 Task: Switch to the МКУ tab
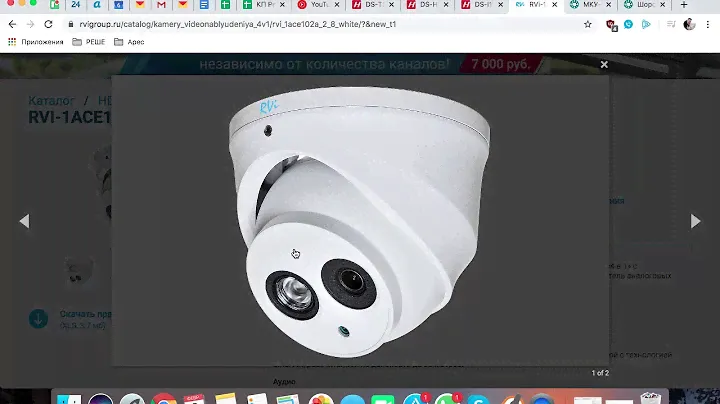590,6
